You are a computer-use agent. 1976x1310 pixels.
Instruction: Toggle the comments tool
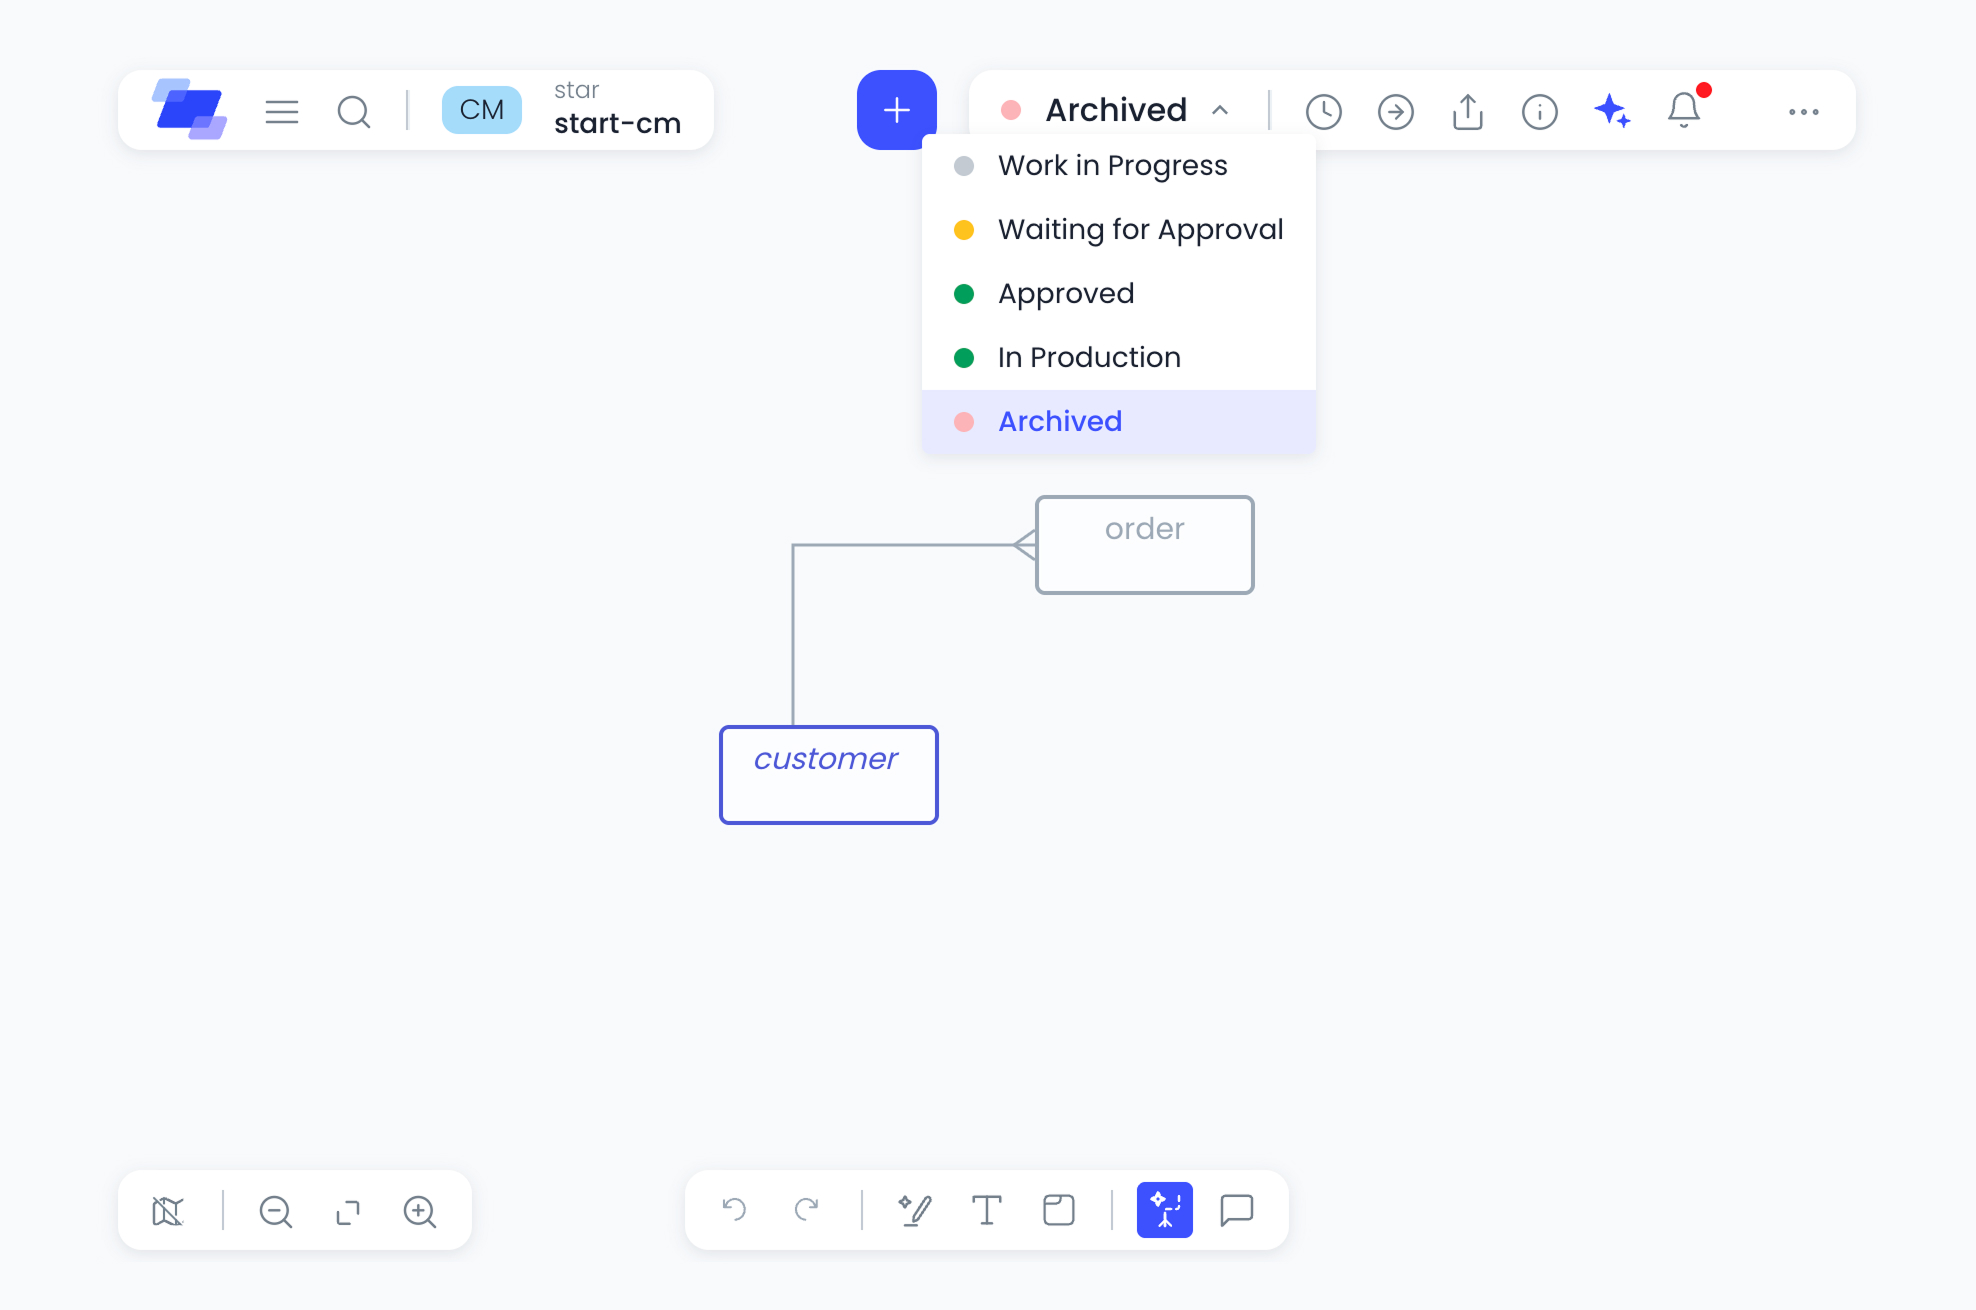(1236, 1210)
